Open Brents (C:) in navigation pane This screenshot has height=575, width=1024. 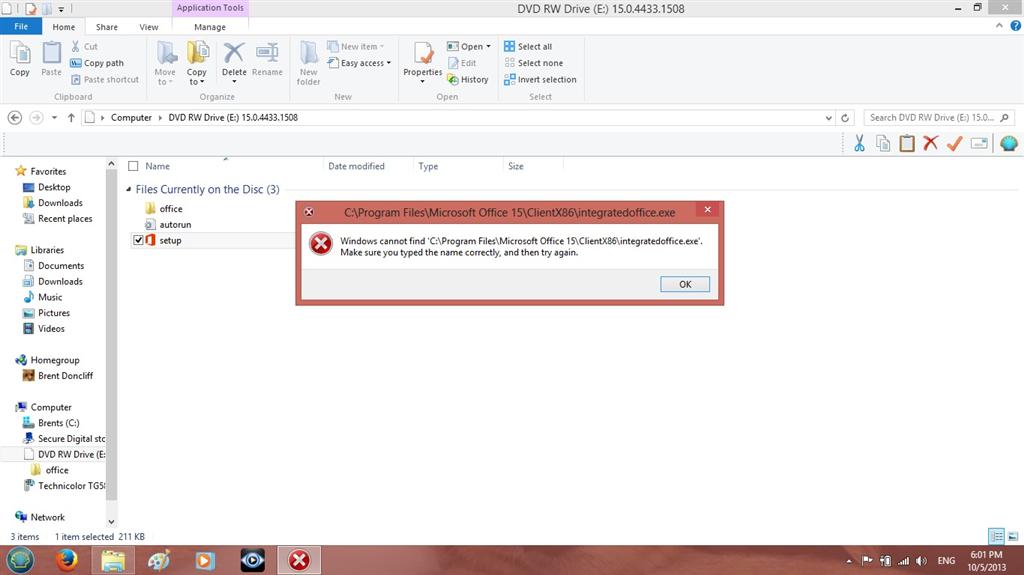[x=58, y=423]
